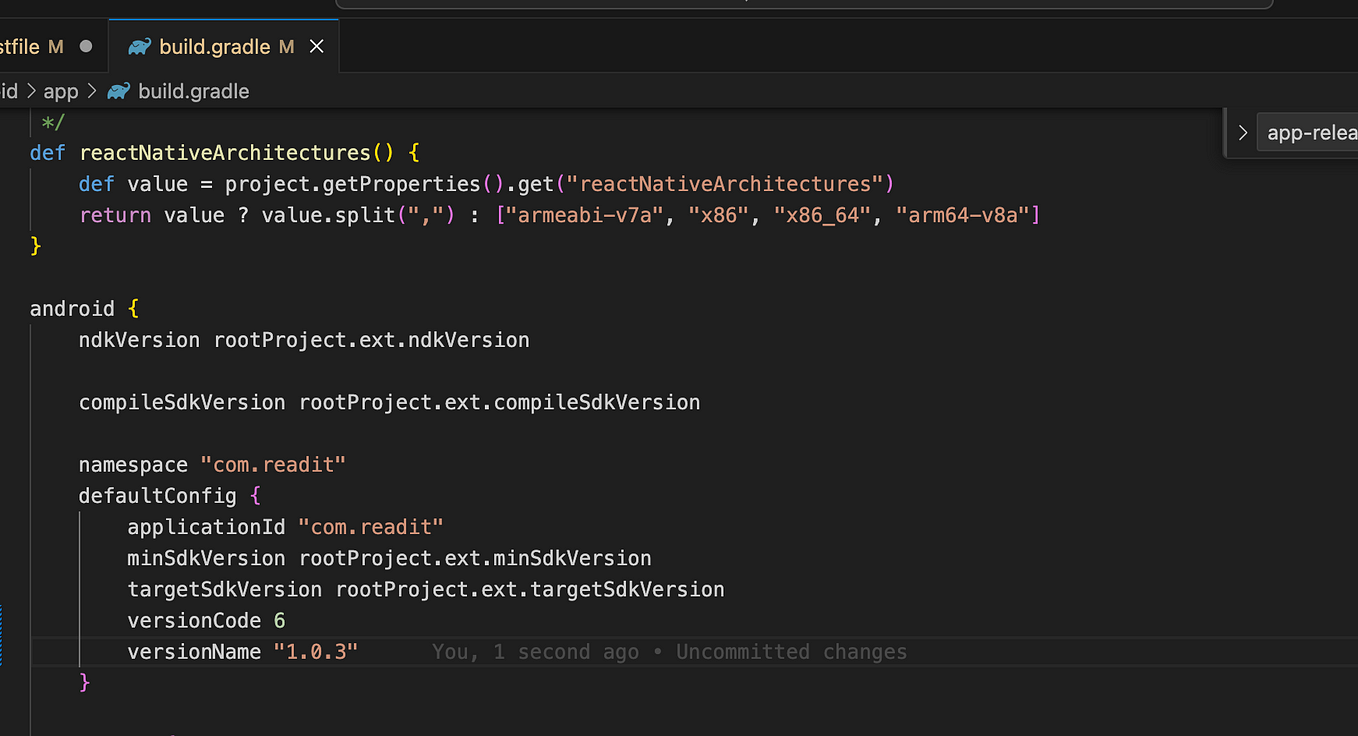Click the chevron before app-release item
The width and height of the screenshot is (1358, 736).
click(x=1242, y=131)
